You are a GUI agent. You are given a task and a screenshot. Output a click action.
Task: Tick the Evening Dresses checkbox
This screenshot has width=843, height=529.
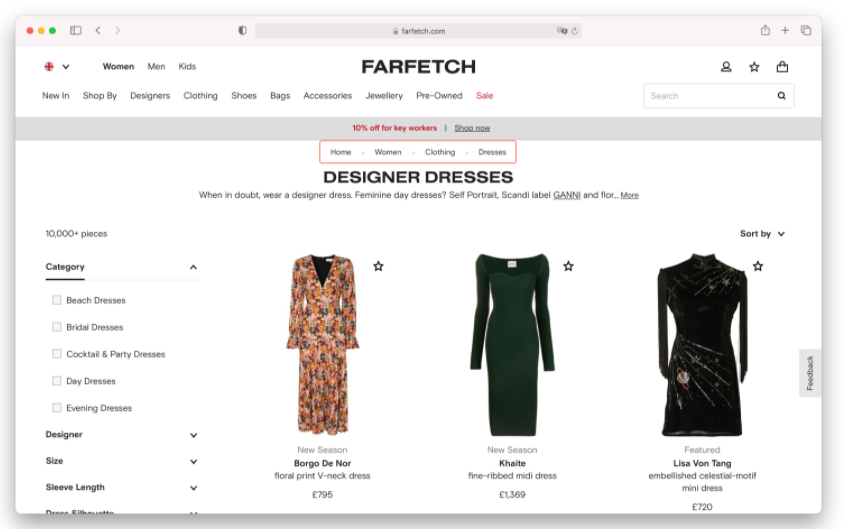tap(57, 408)
